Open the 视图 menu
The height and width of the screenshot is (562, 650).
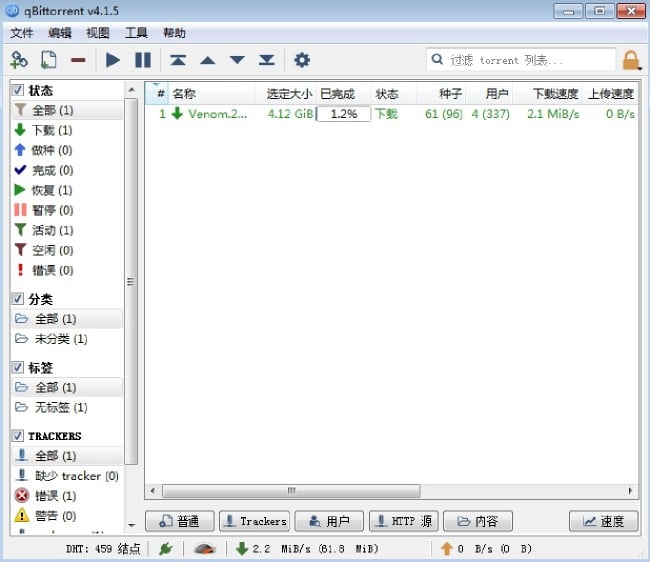click(98, 33)
